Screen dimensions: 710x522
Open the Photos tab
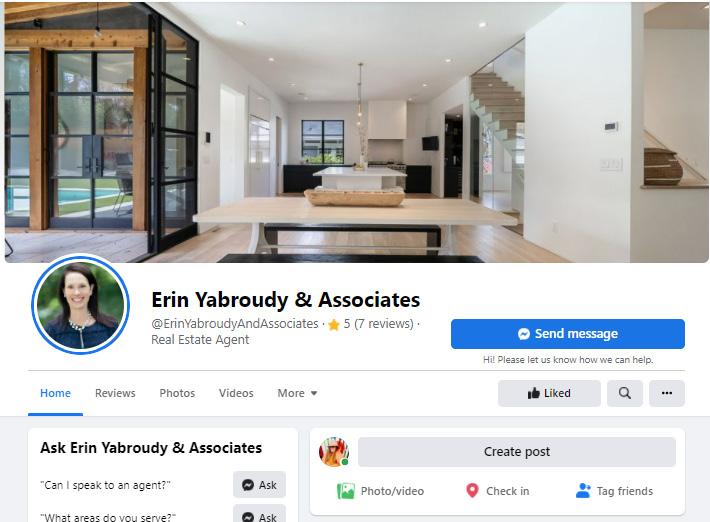pyautogui.click(x=177, y=393)
